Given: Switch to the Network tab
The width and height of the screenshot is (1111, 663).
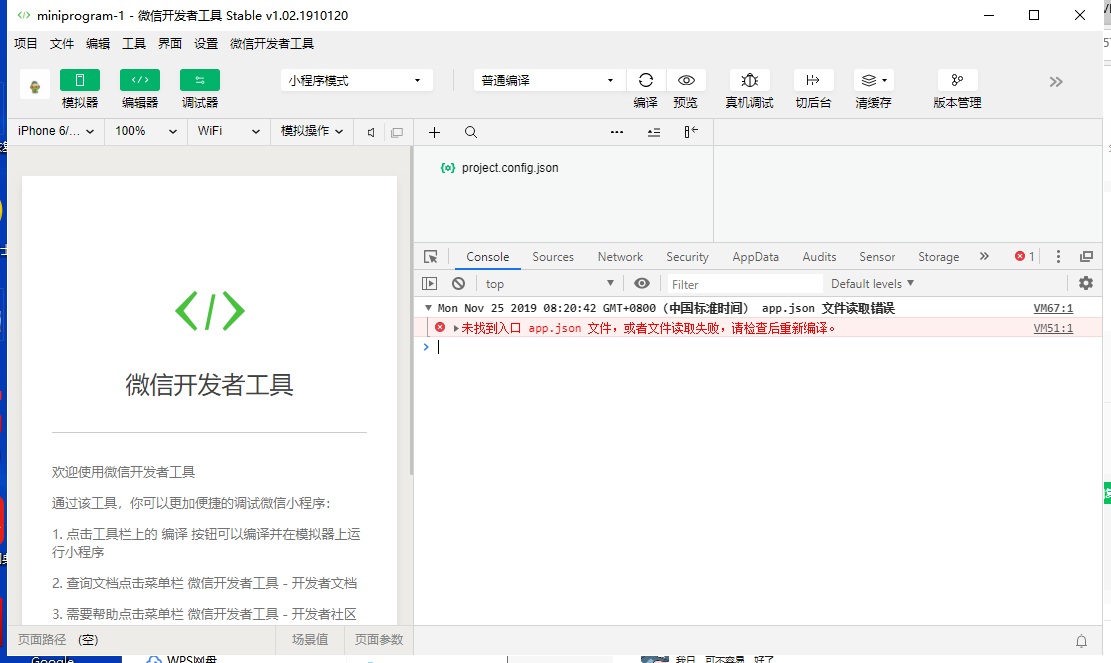Looking at the screenshot, I should (620, 257).
